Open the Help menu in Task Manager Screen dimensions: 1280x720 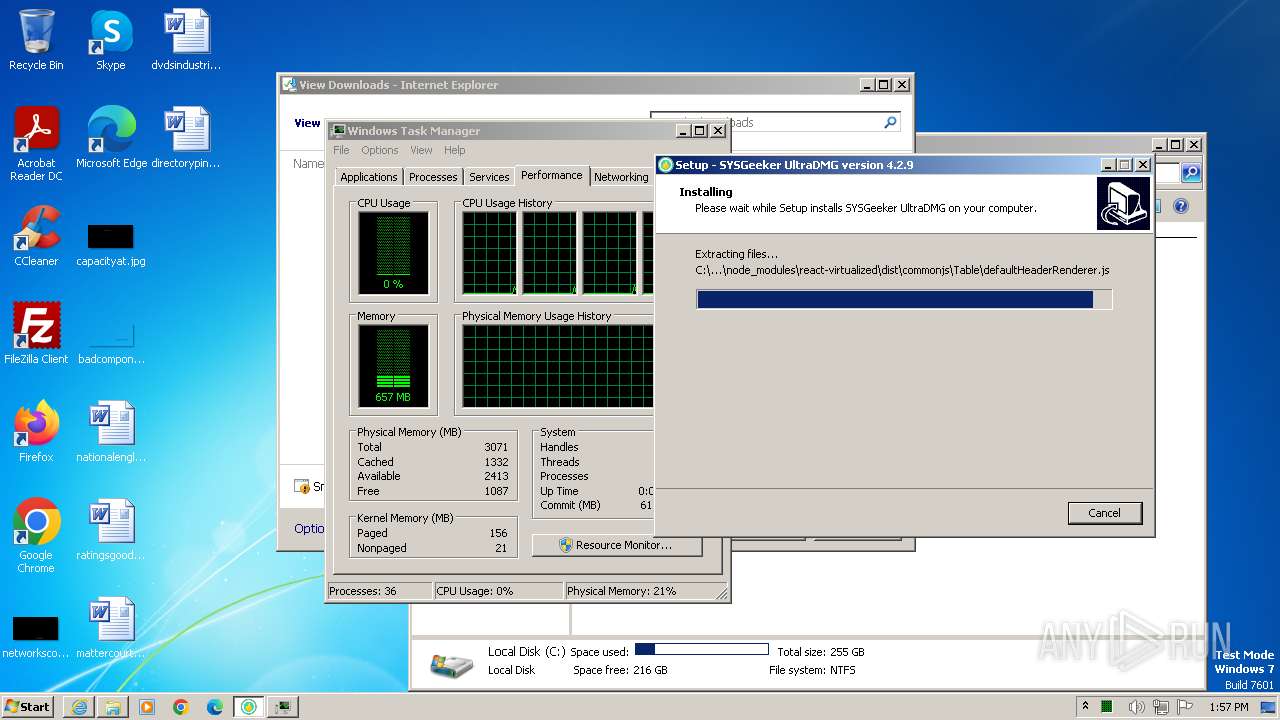(455, 150)
